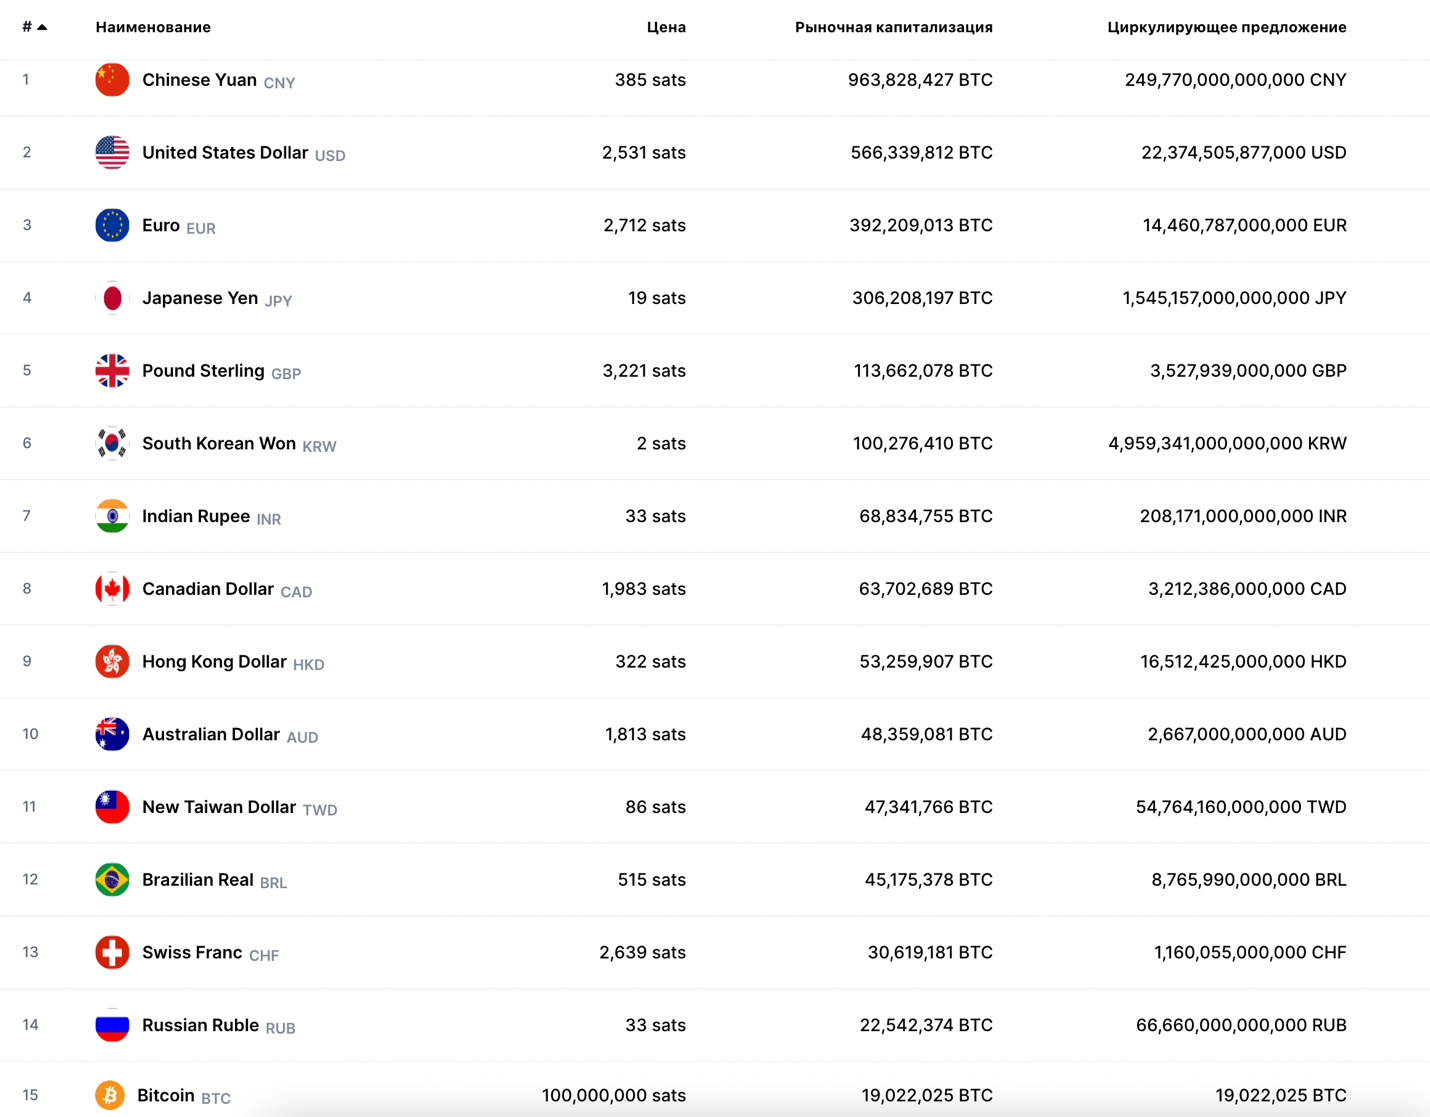
Task: Click the Australian Dollar market cap value
Action: (926, 734)
